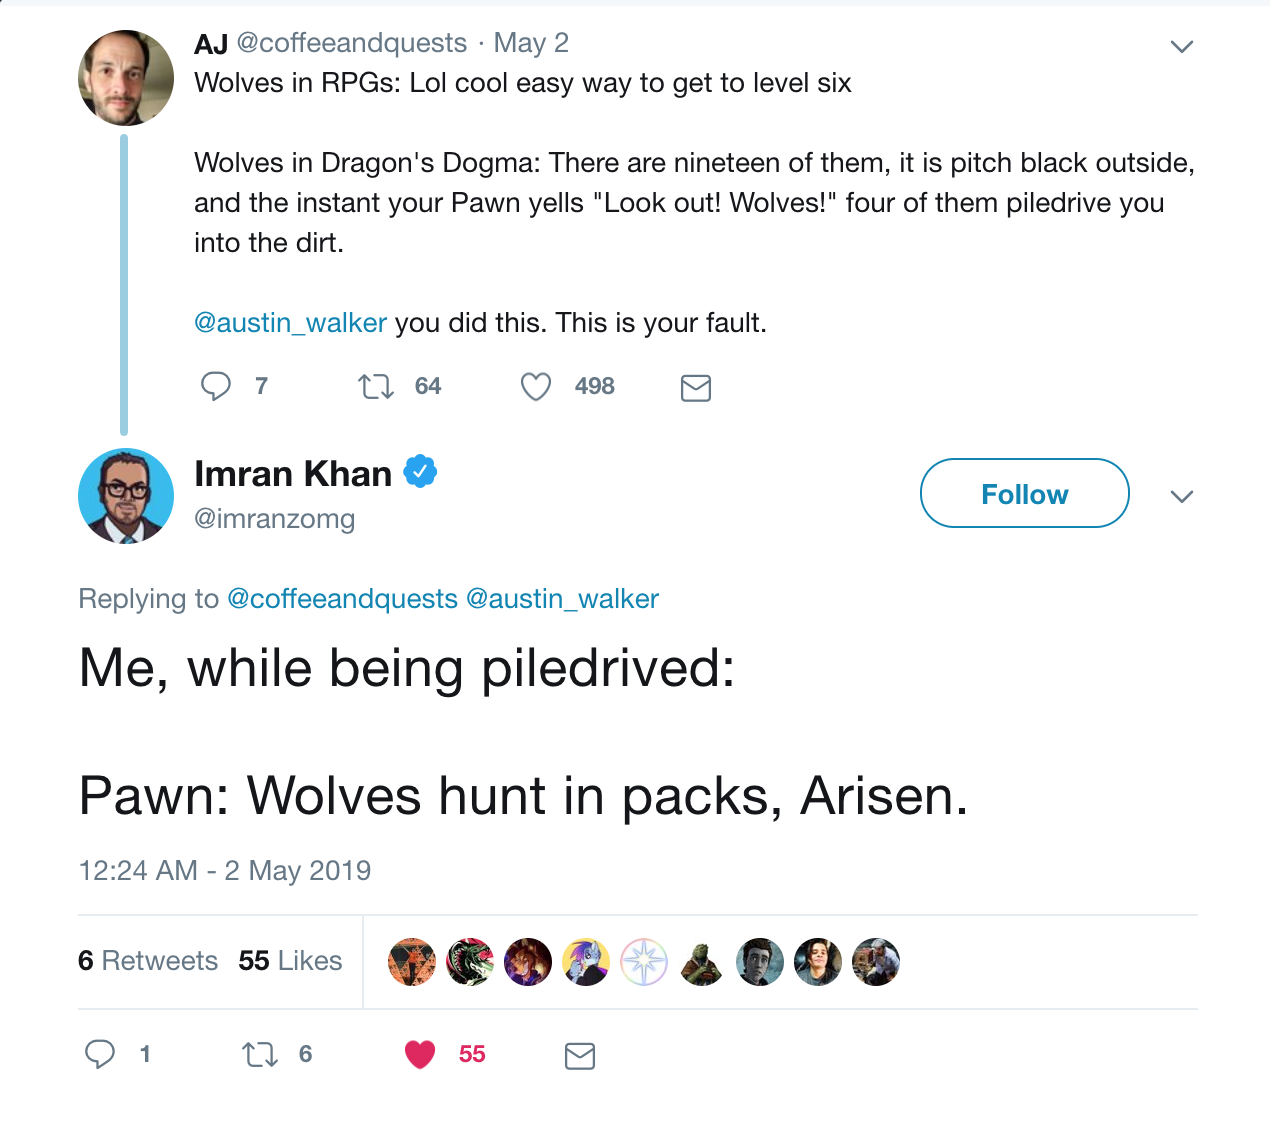
Task: Open @austin_walker mention in AJ's tweet
Action: [290, 323]
